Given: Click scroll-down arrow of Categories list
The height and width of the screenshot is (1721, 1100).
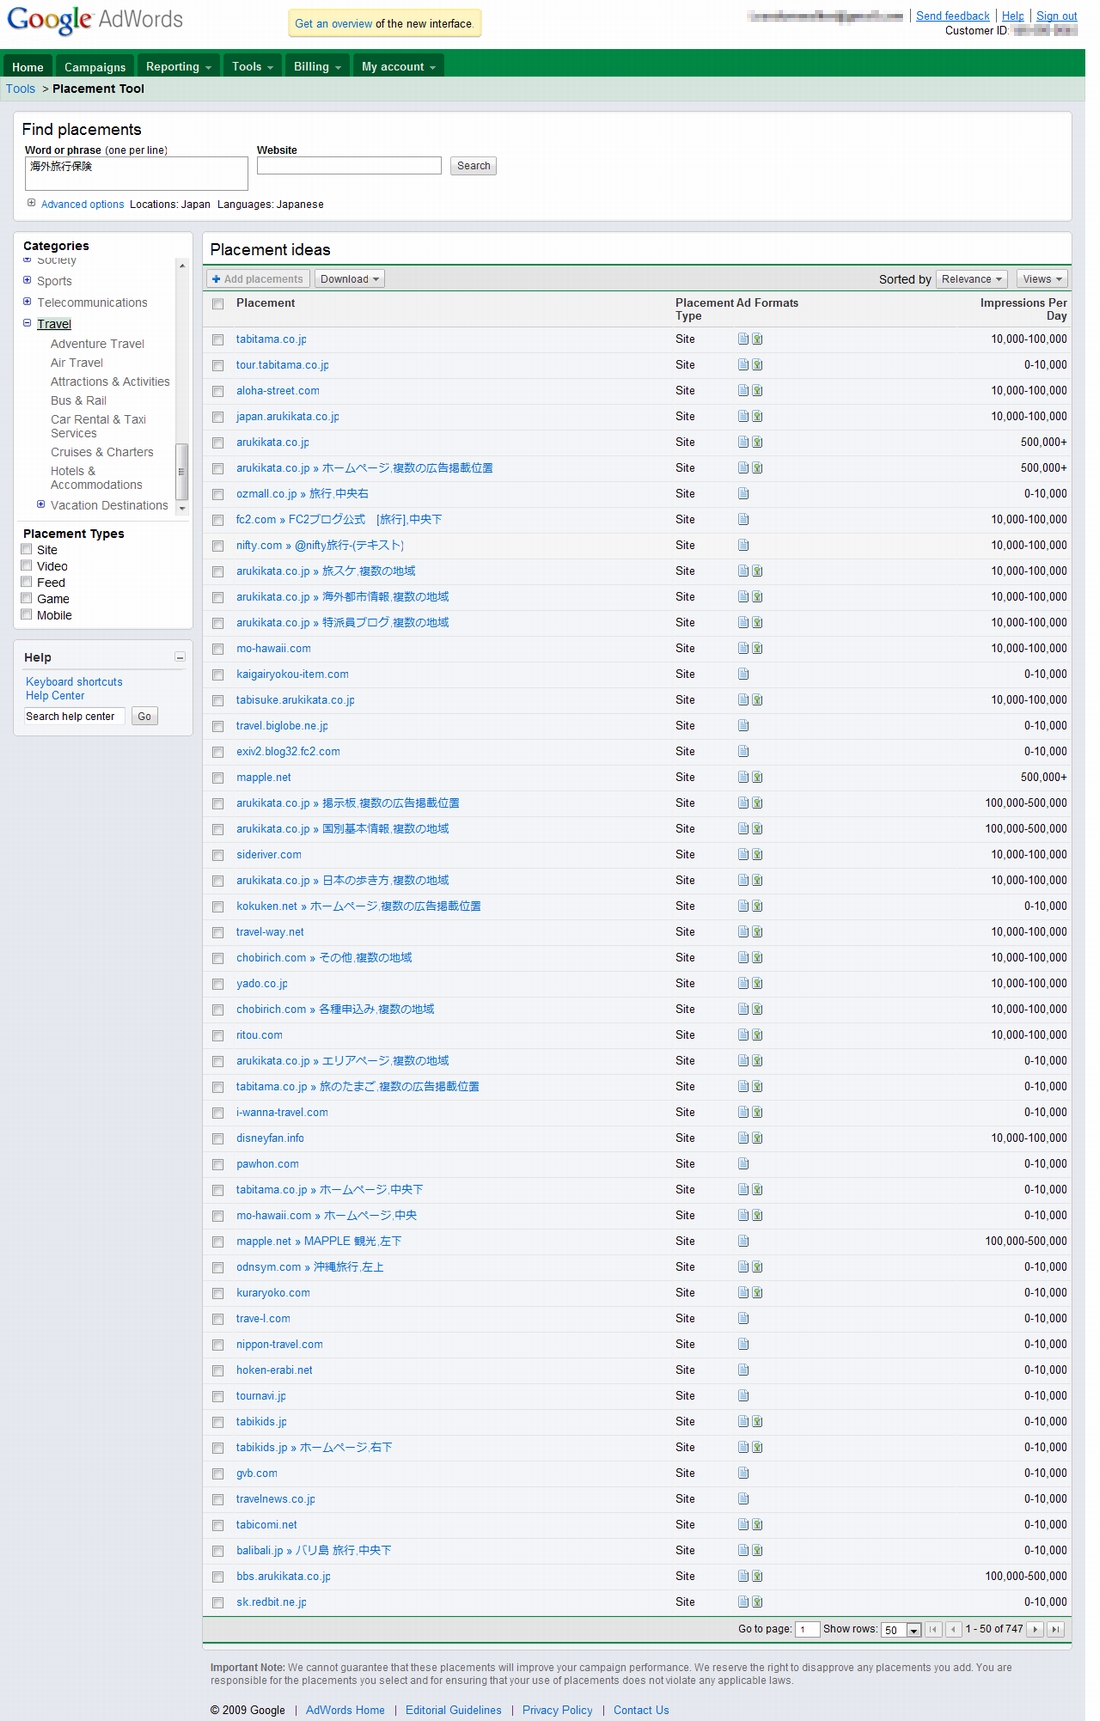Looking at the screenshot, I should click(181, 508).
